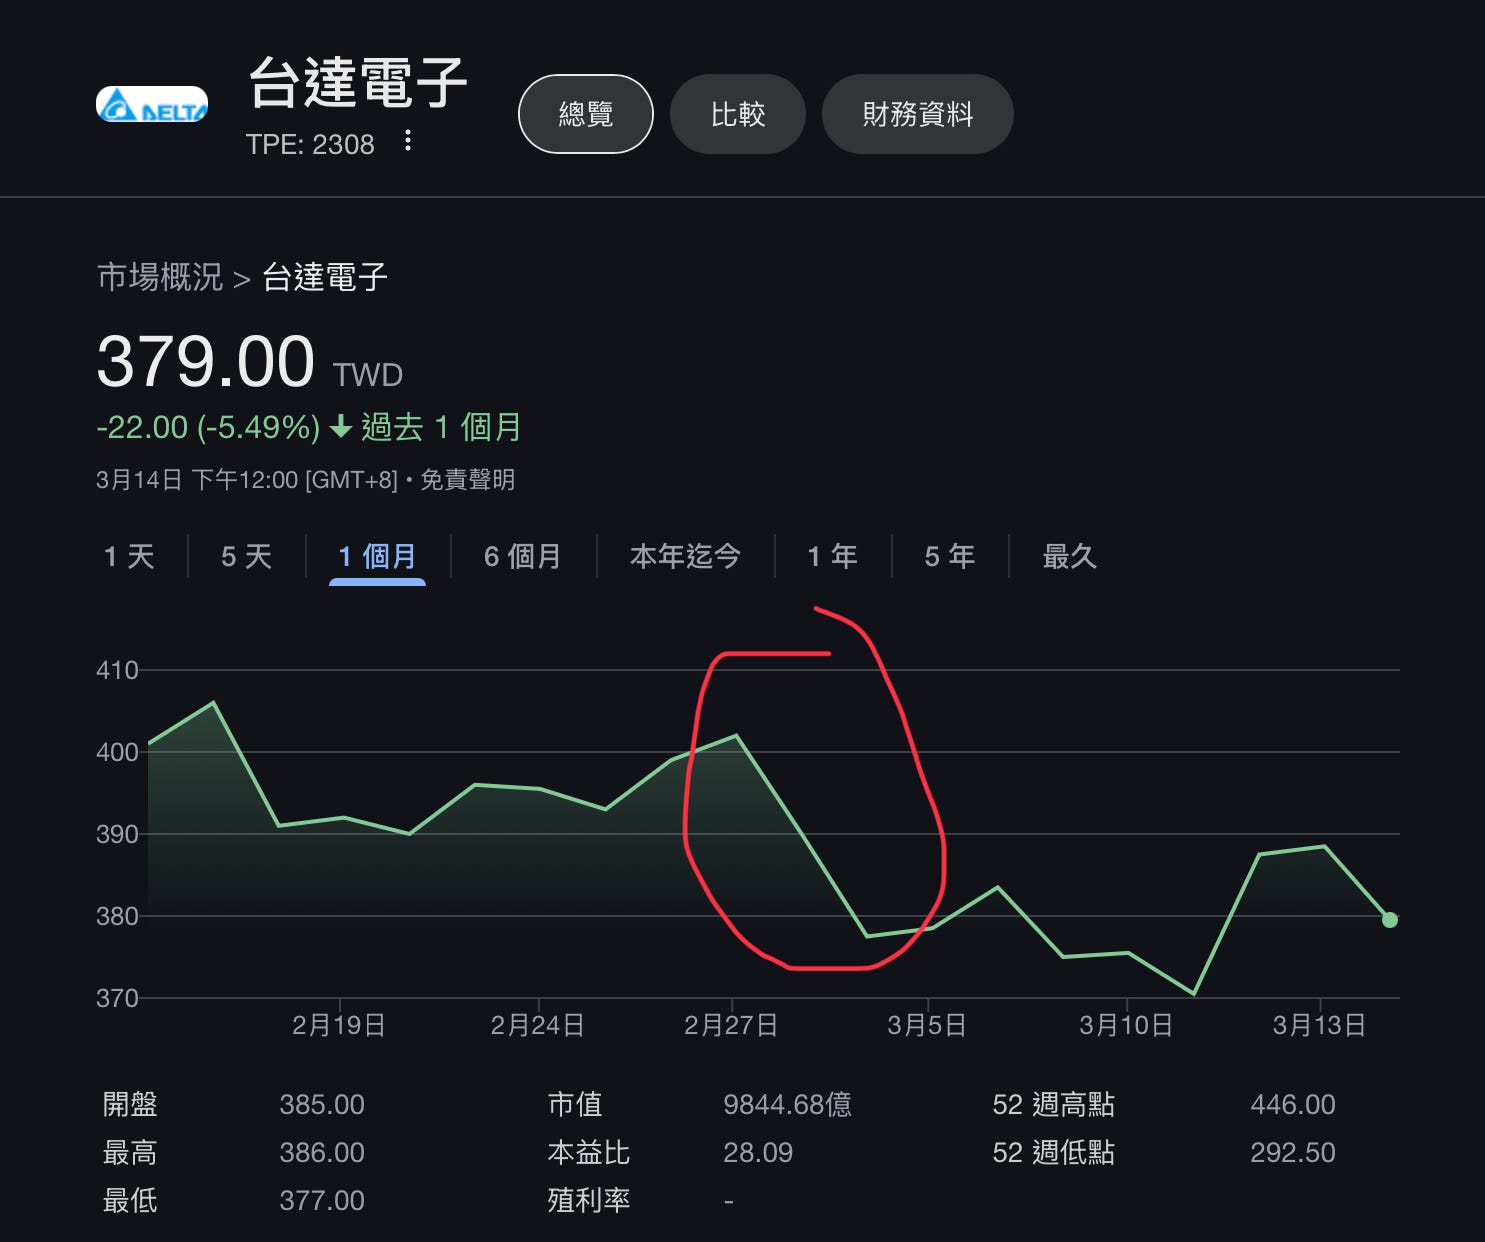Switch chart to 最久 range

pos(1069,556)
